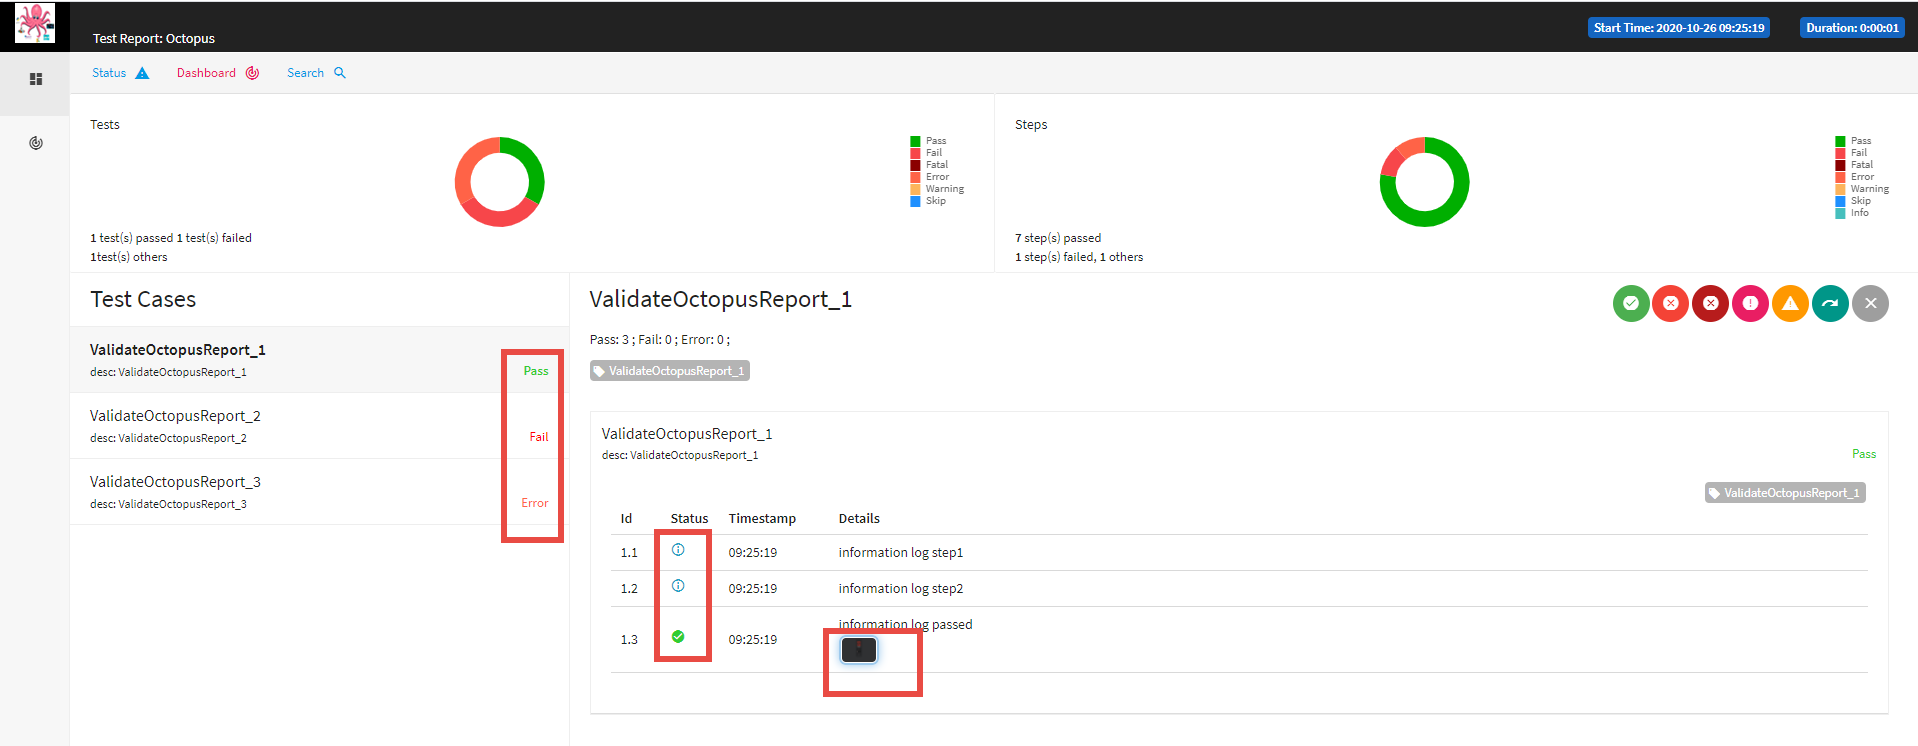Screen dimensions: 1918x746
Task: Select the ValidateOctopusReport_2 test case
Action: click(x=319, y=426)
